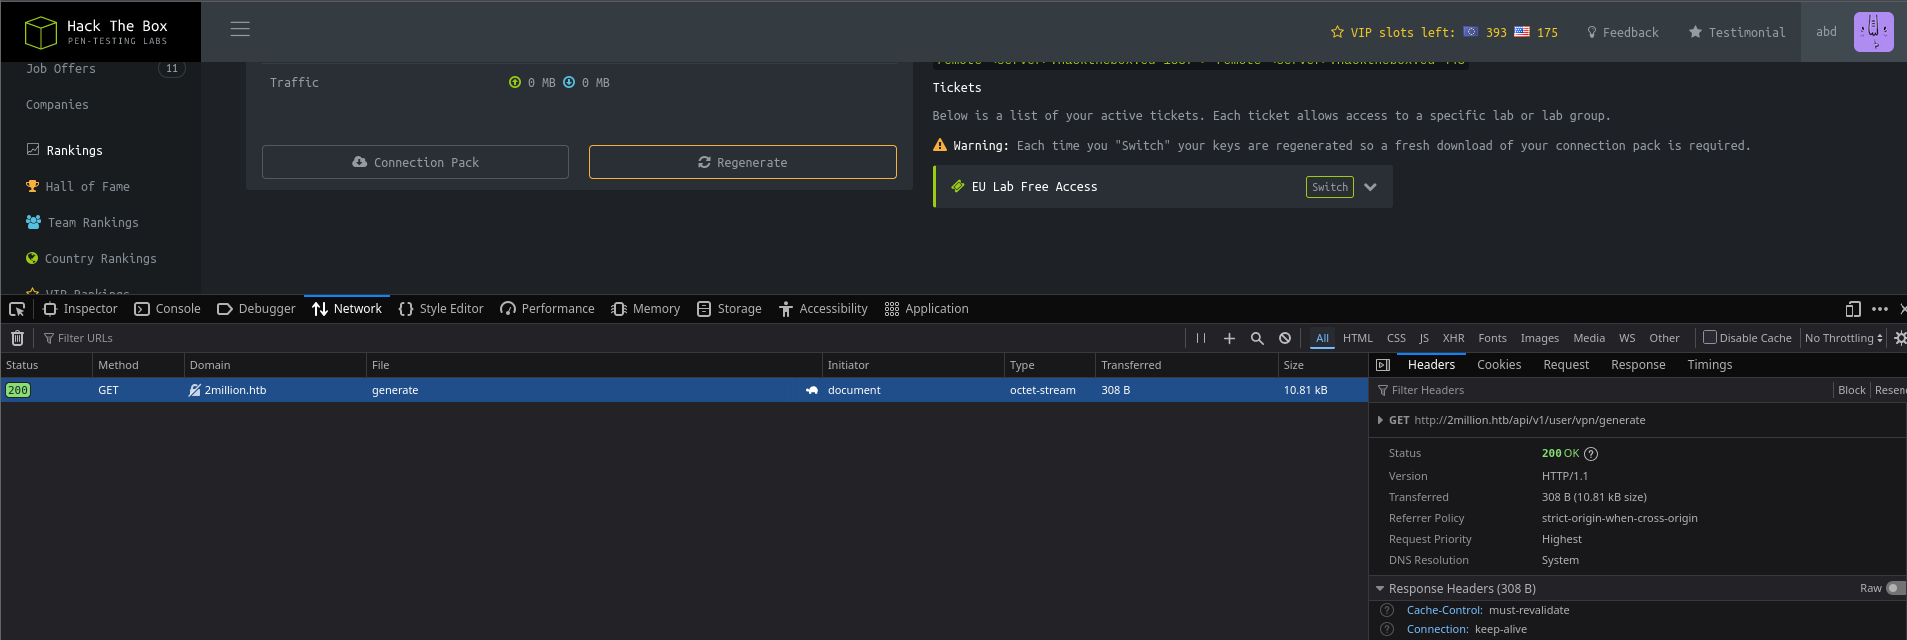The width and height of the screenshot is (1907, 640).
Task: Click the turtle slow-request icon
Action: click(812, 390)
